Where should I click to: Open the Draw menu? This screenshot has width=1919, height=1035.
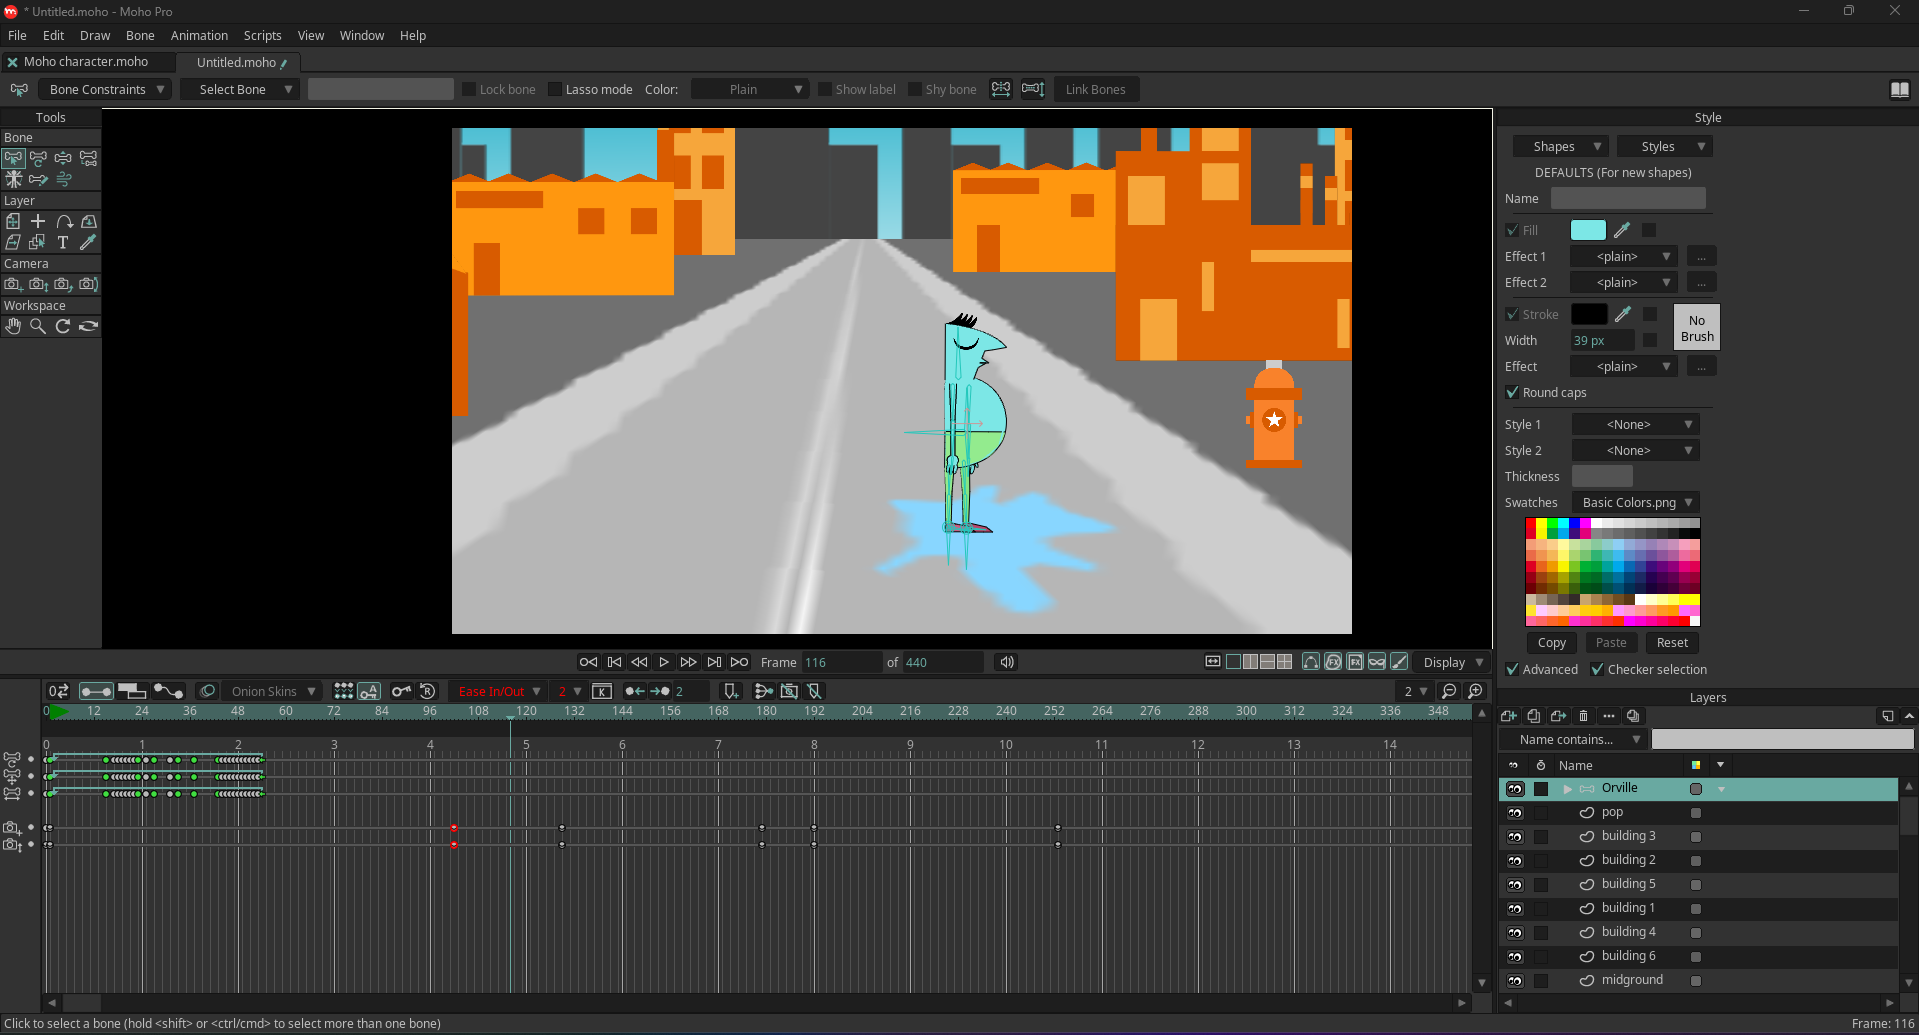95,35
